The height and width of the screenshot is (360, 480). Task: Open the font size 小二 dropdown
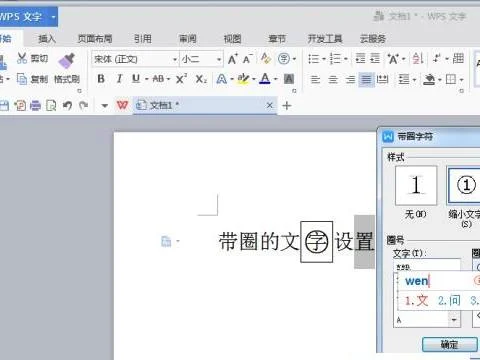point(219,60)
